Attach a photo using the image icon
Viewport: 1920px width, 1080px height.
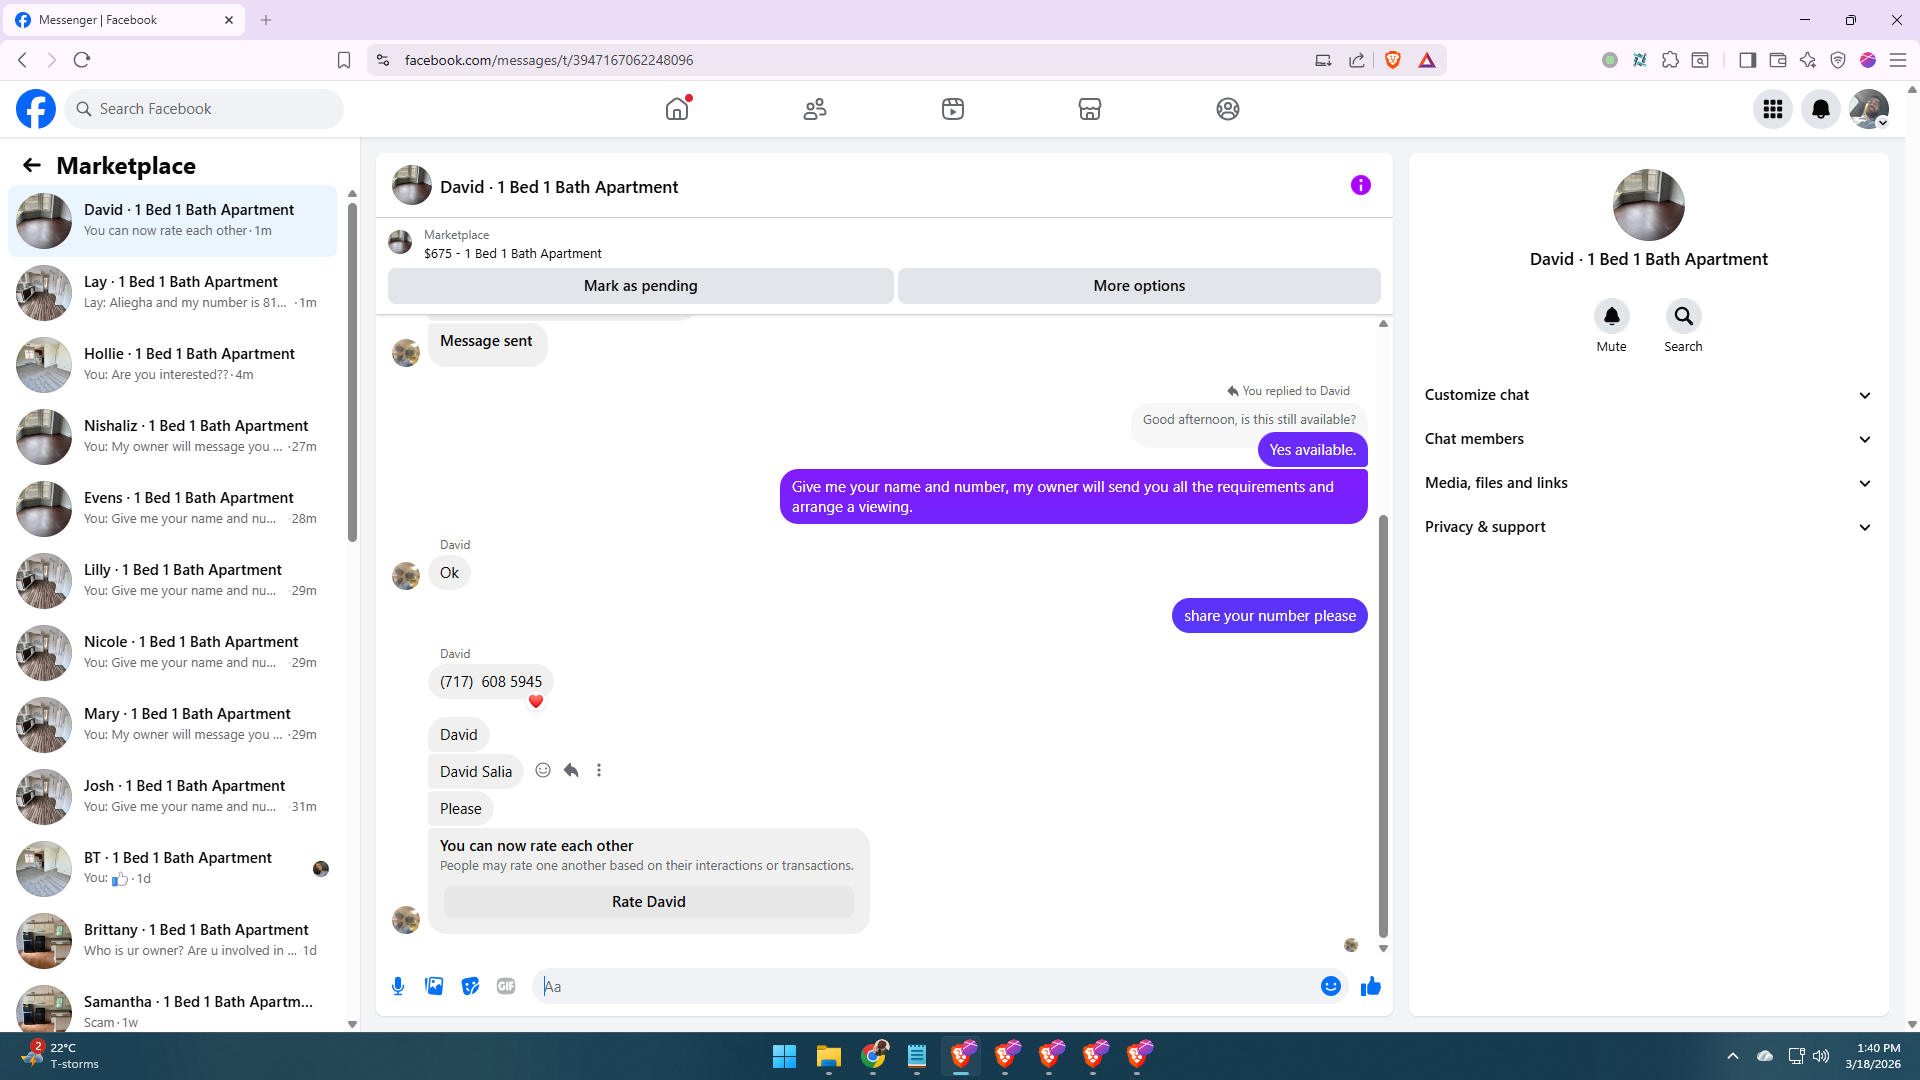[434, 986]
